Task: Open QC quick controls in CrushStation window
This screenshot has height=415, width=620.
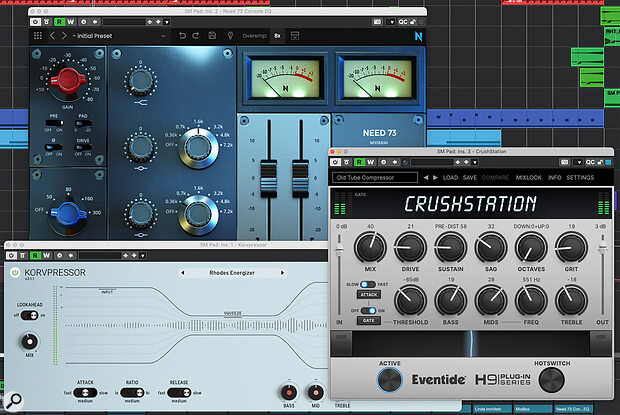Action: (x=590, y=162)
